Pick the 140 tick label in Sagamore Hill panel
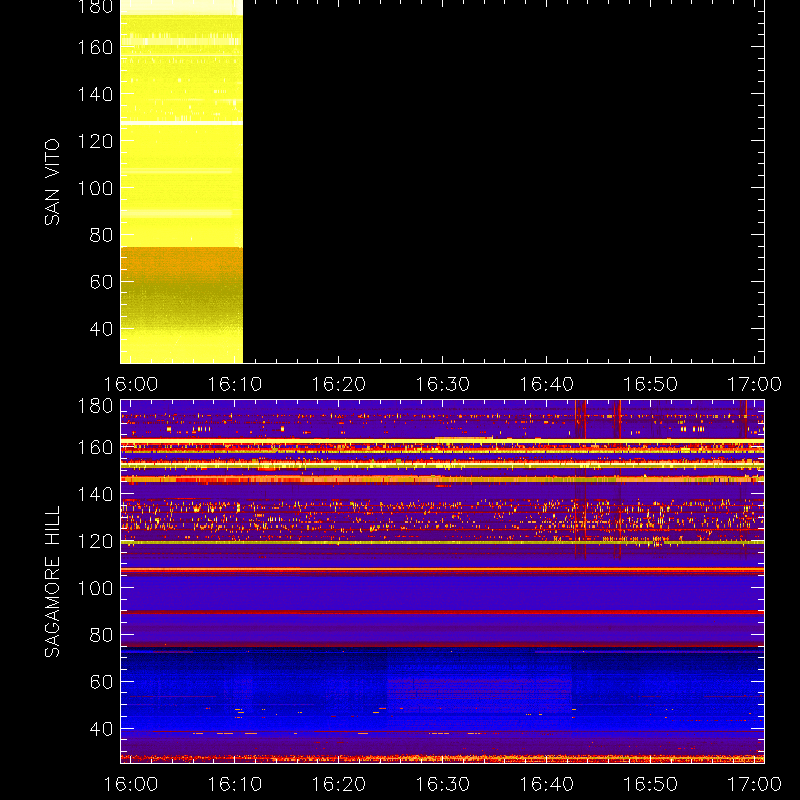 (95, 494)
